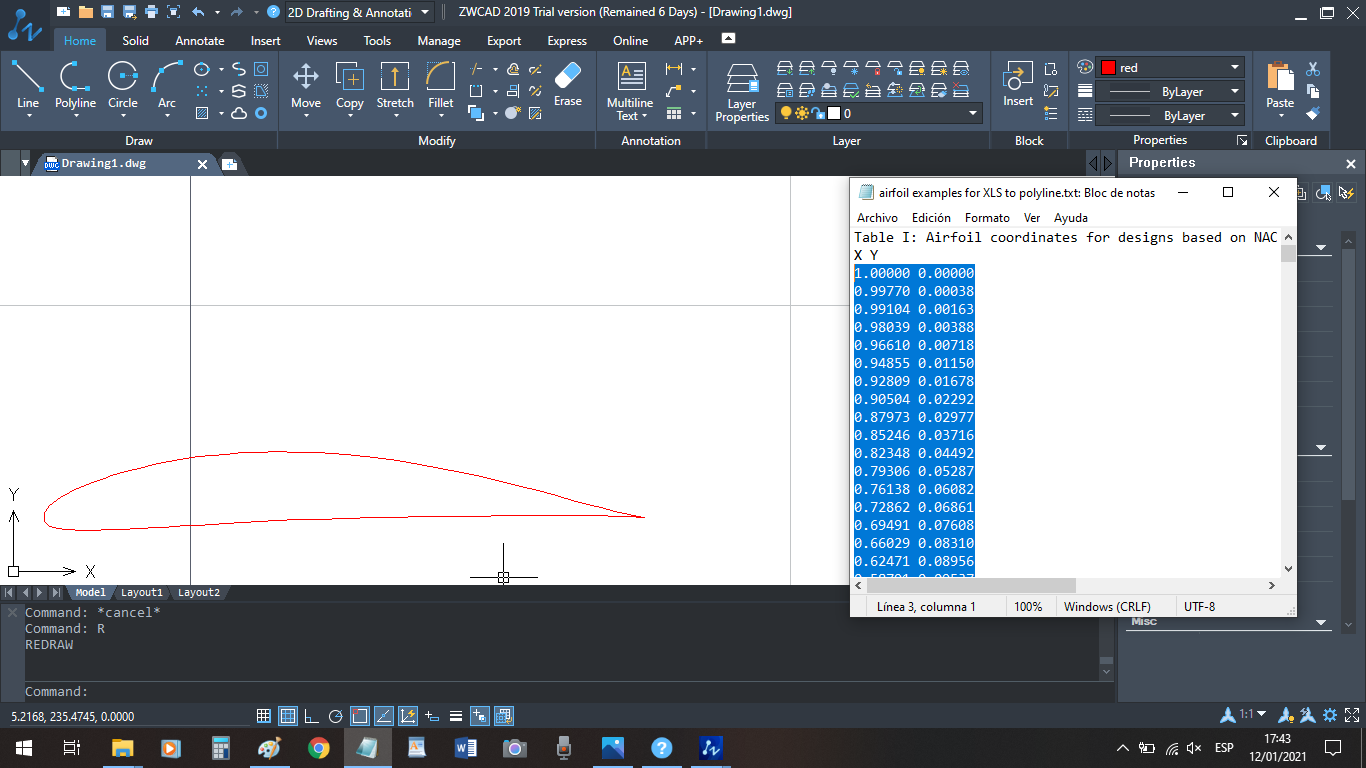
Task: Insert Multiline Text annotation
Action: click(630, 90)
